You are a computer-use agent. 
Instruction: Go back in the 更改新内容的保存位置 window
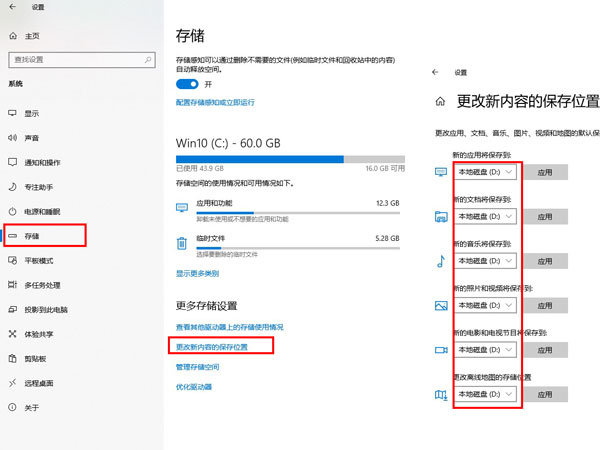coord(435,72)
